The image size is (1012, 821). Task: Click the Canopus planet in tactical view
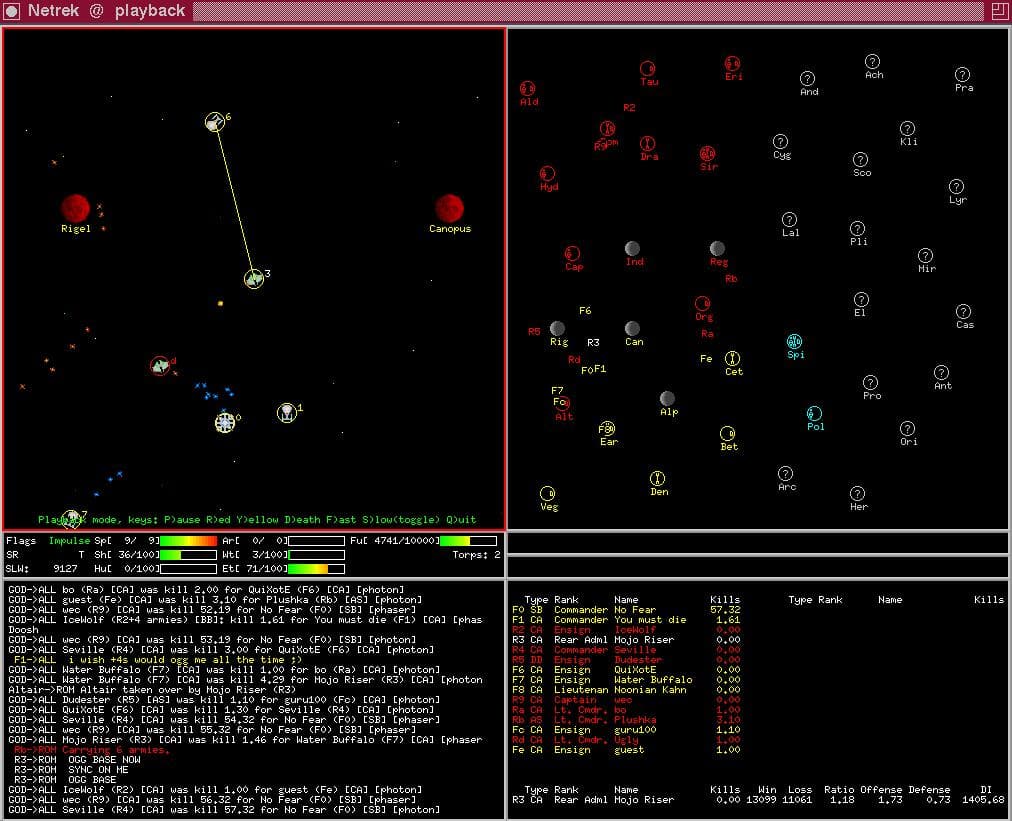click(449, 208)
